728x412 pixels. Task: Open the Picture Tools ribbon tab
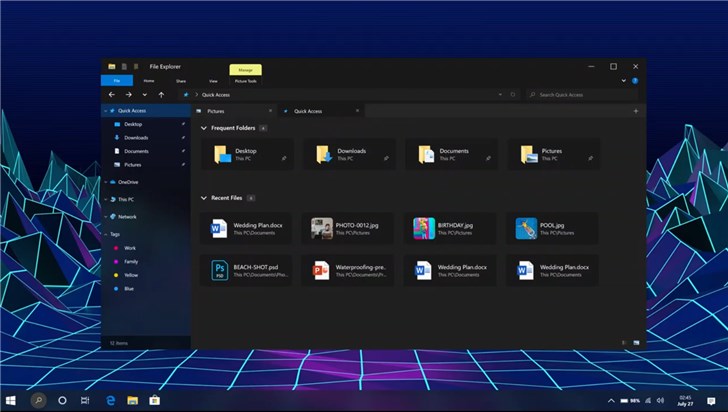(x=246, y=81)
